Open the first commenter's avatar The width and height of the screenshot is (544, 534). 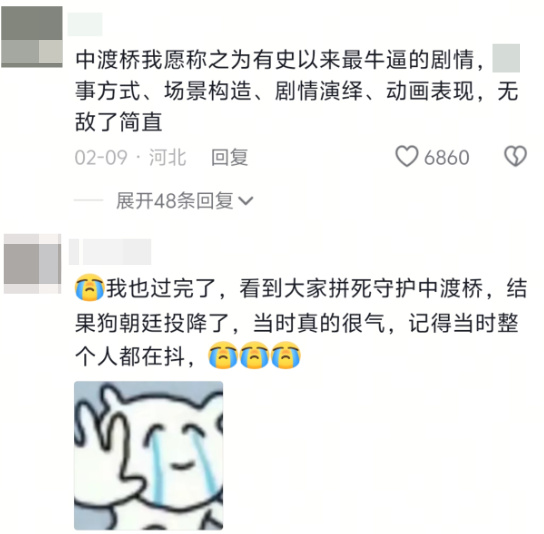pos(32,37)
